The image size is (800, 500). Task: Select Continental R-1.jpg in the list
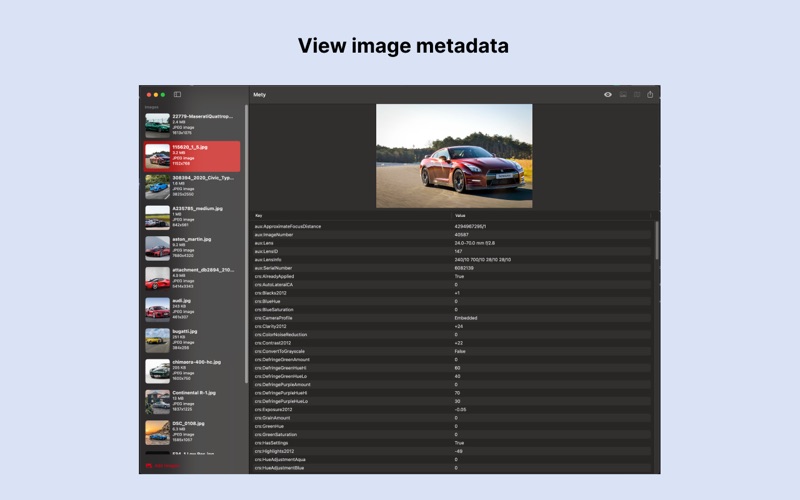(x=192, y=402)
